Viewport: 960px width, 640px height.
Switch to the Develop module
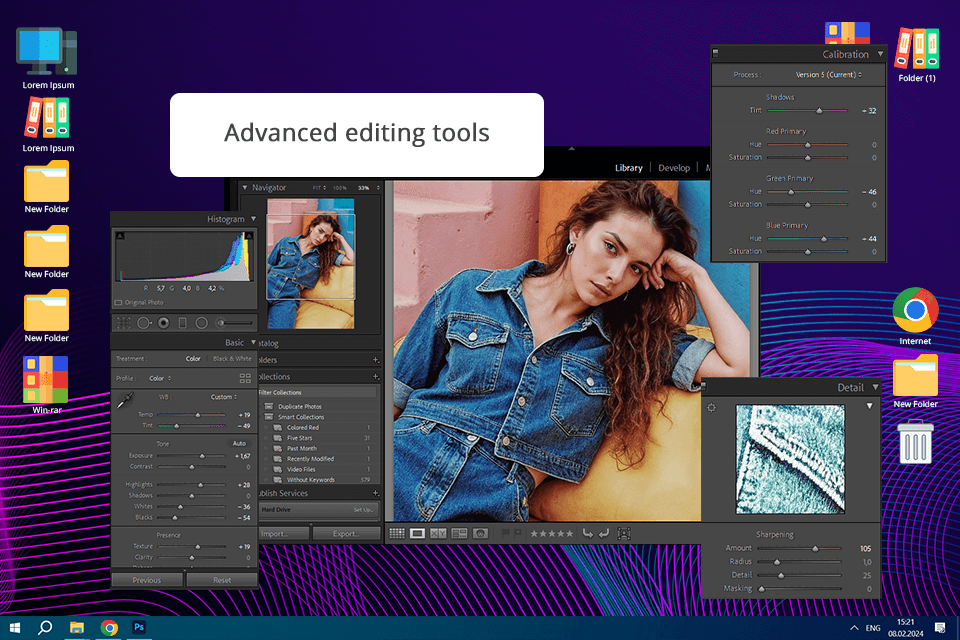[673, 168]
